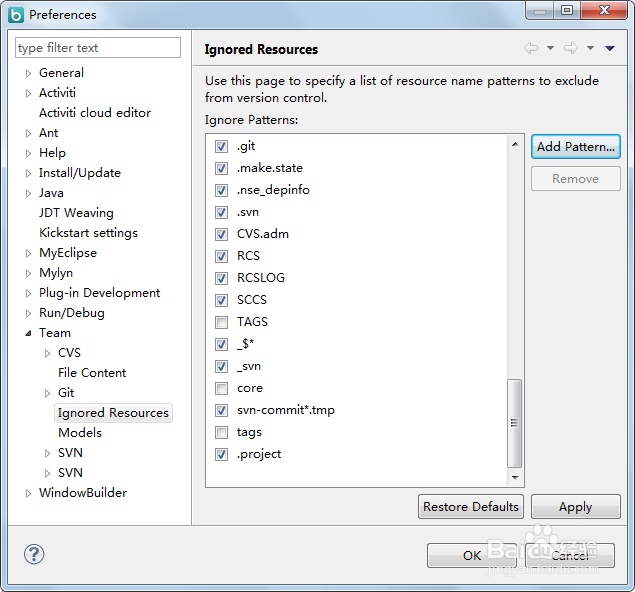Screen dimensions: 635x592
Task: Expand the Java preferences node
Action: (29, 193)
